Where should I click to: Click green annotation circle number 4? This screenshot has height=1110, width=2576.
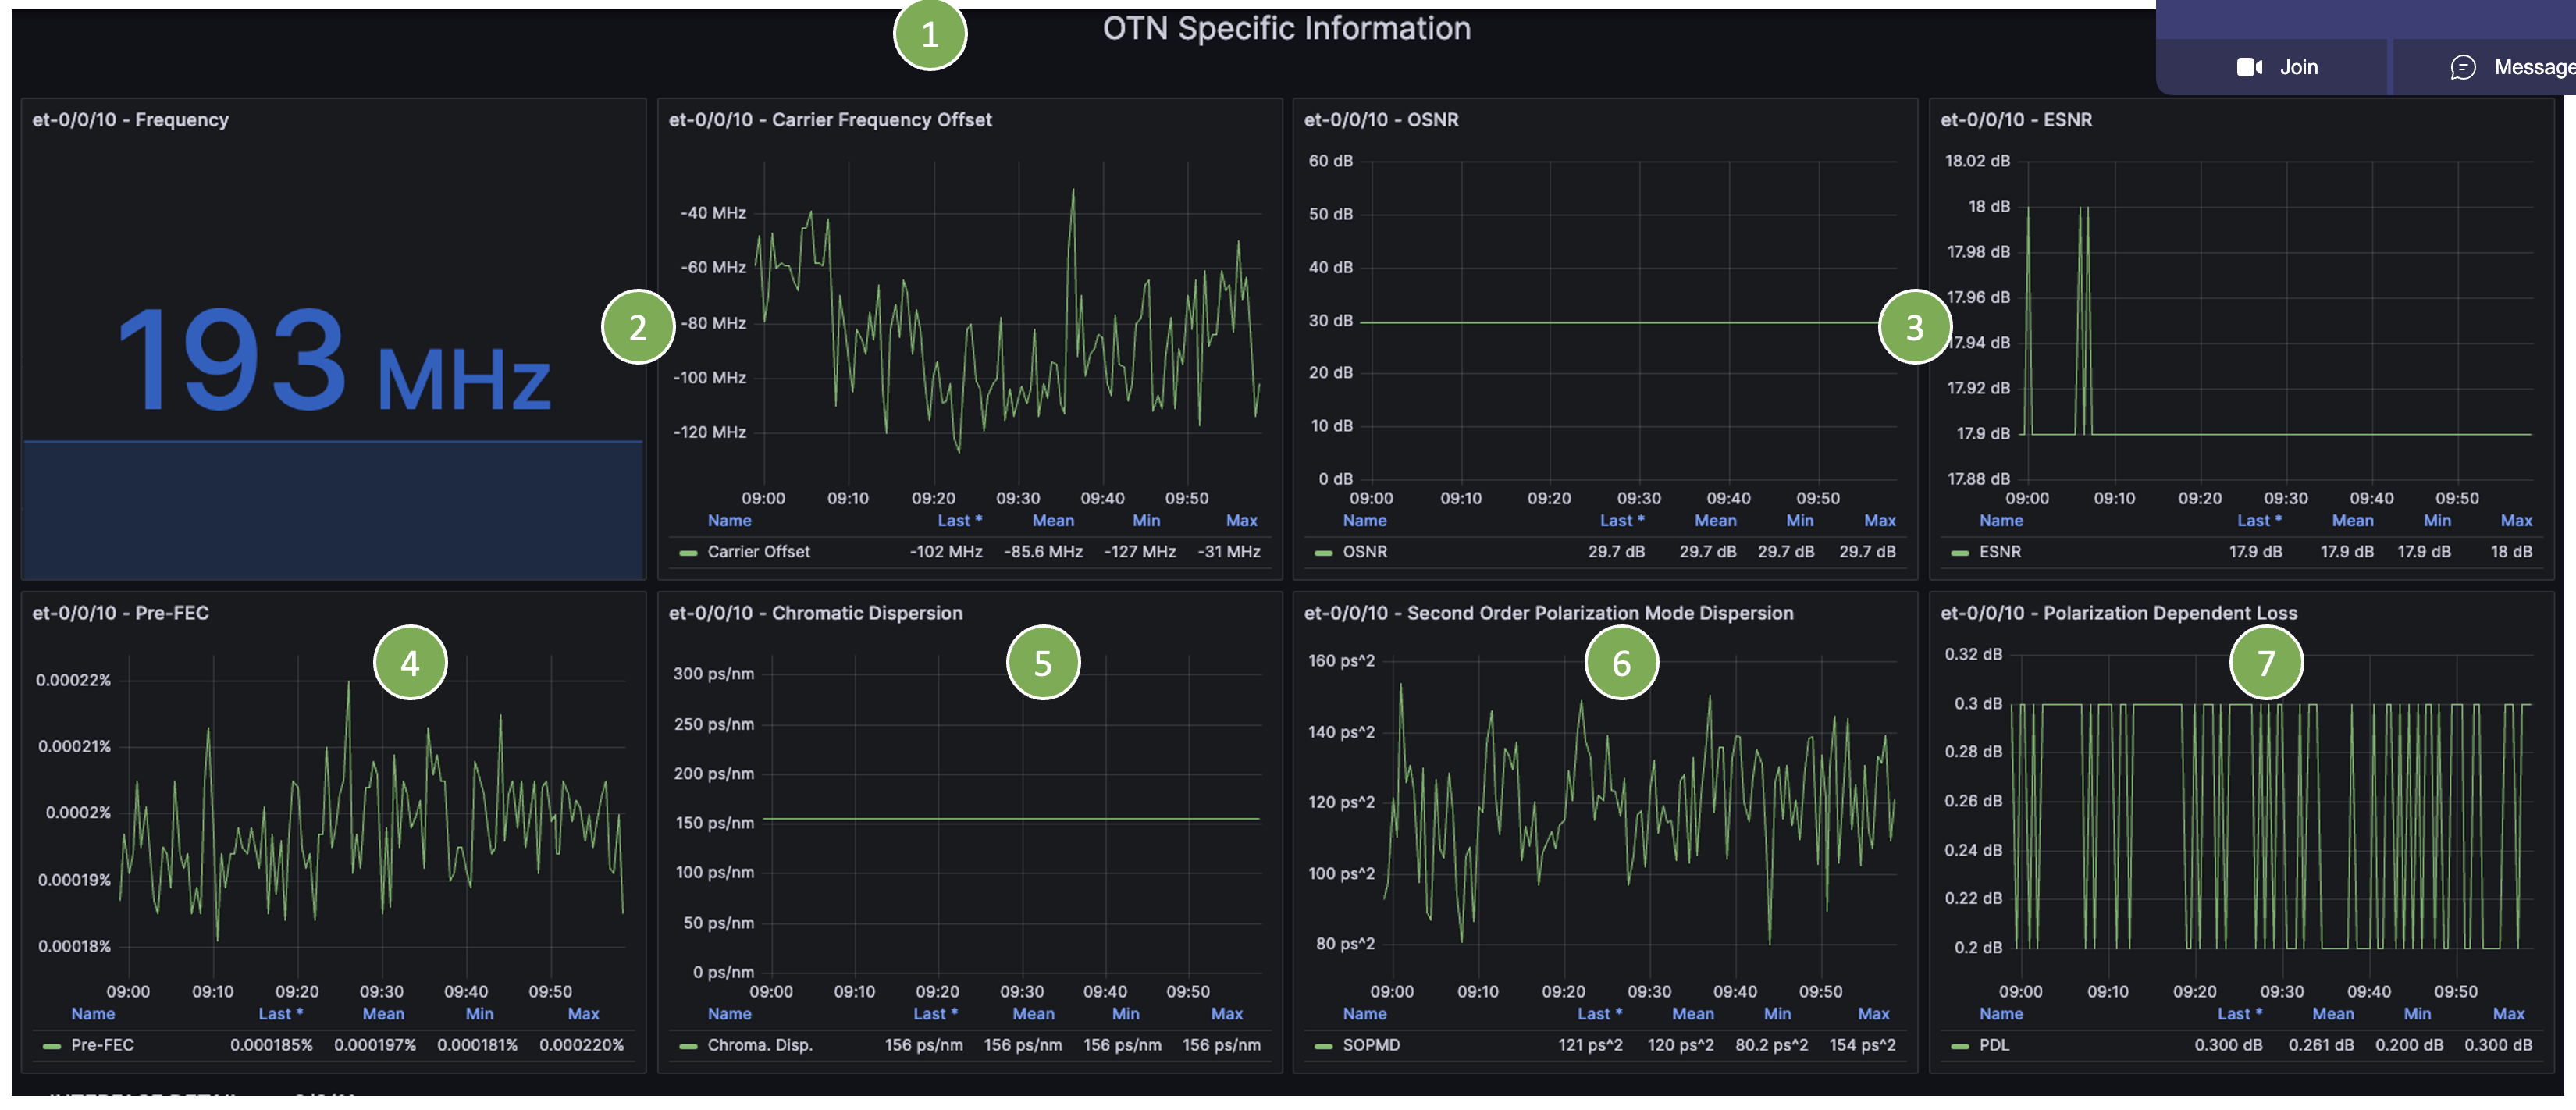point(410,662)
